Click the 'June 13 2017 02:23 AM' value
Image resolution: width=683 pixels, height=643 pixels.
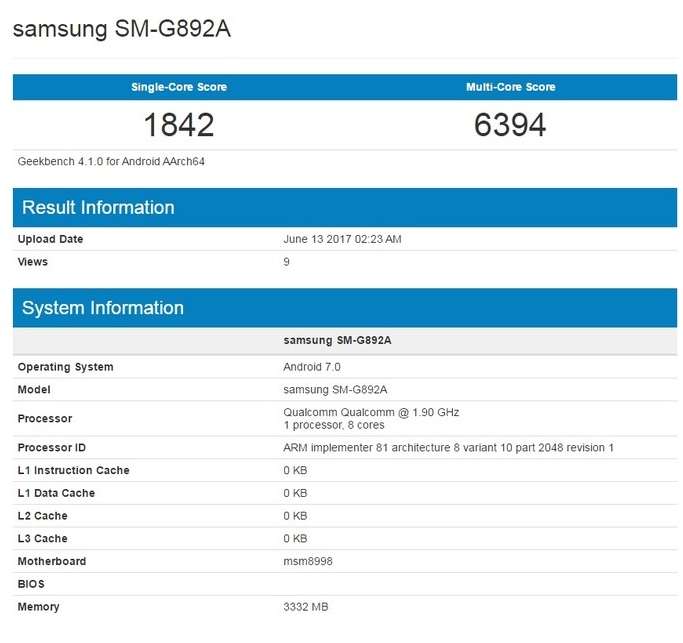click(x=342, y=239)
